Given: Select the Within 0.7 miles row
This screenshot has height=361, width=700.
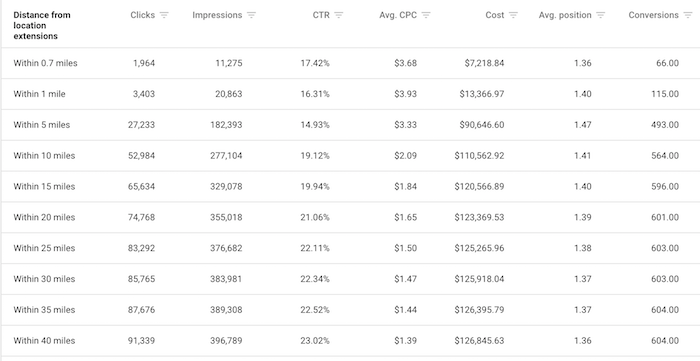Looking at the screenshot, I should click(350, 63).
